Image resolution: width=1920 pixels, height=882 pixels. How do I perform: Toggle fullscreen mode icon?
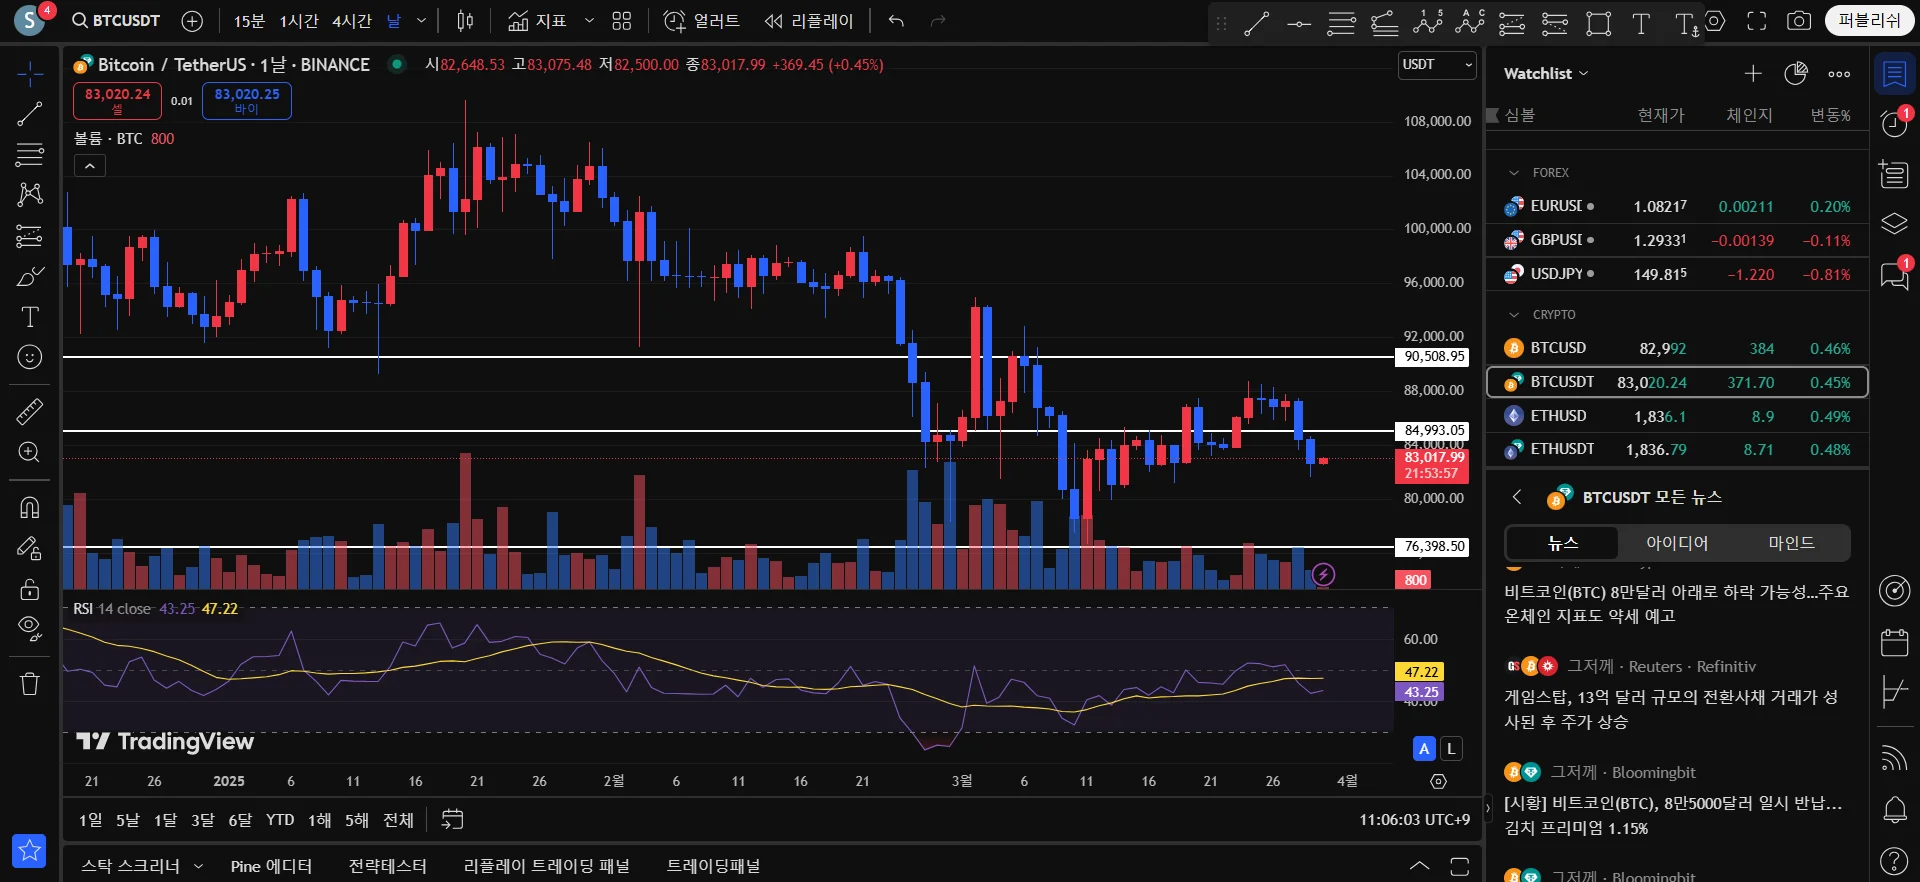coord(1757,21)
